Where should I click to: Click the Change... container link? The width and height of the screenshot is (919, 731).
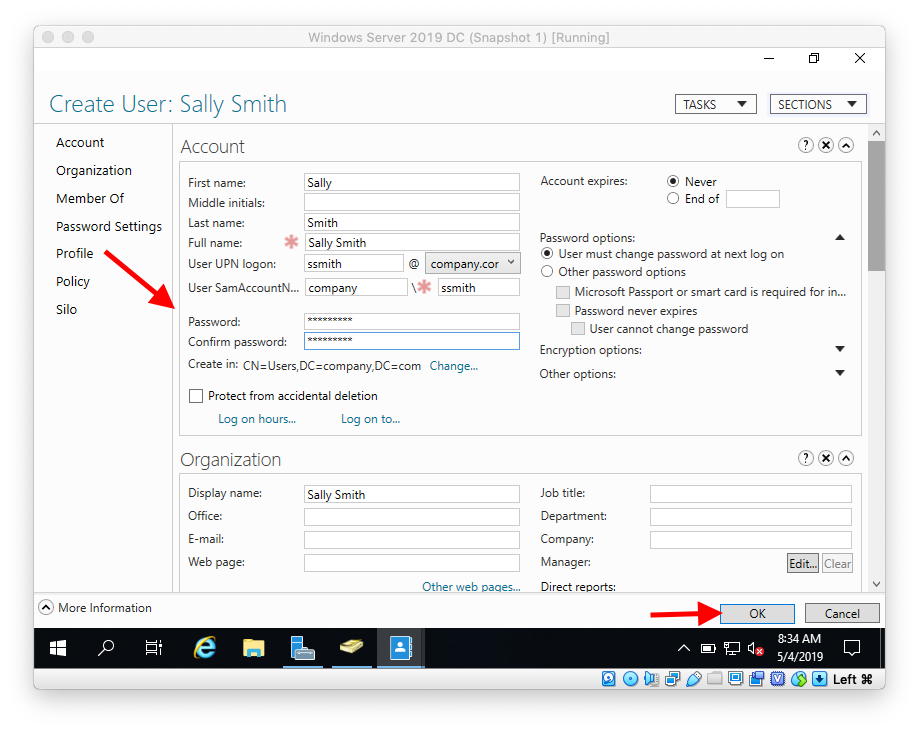point(454,366)
